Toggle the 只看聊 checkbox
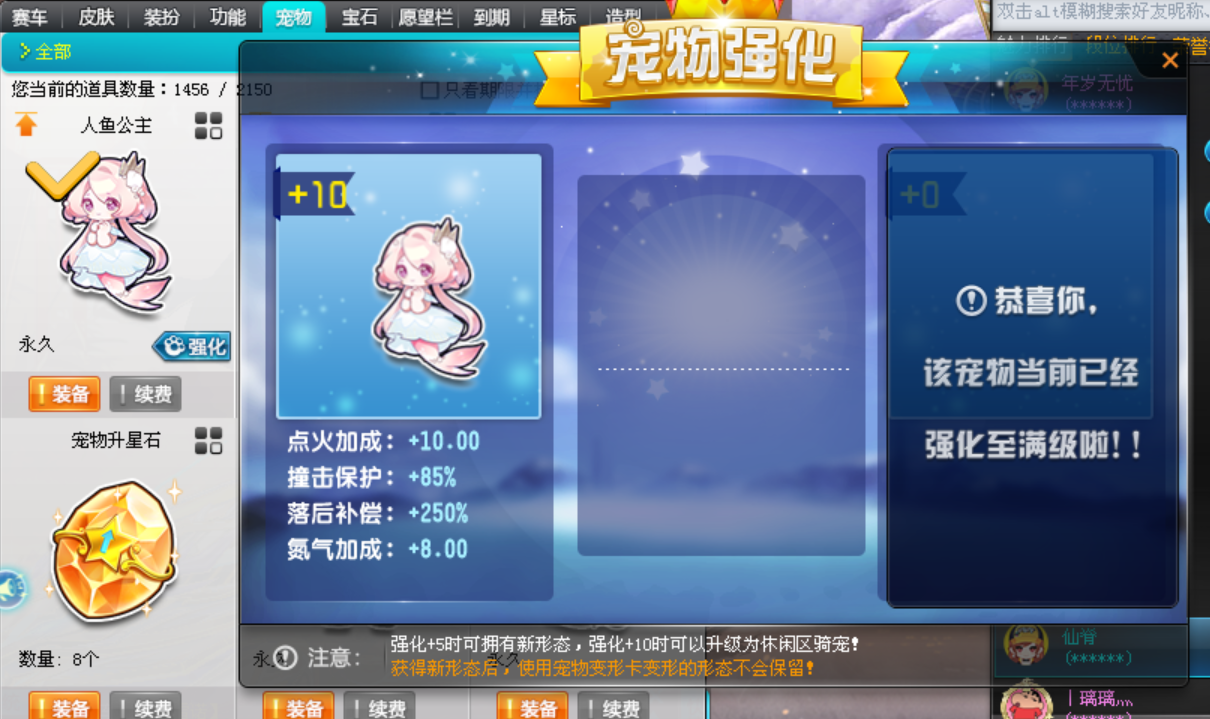The image size is (1210, 719). [x=430, y=90]
